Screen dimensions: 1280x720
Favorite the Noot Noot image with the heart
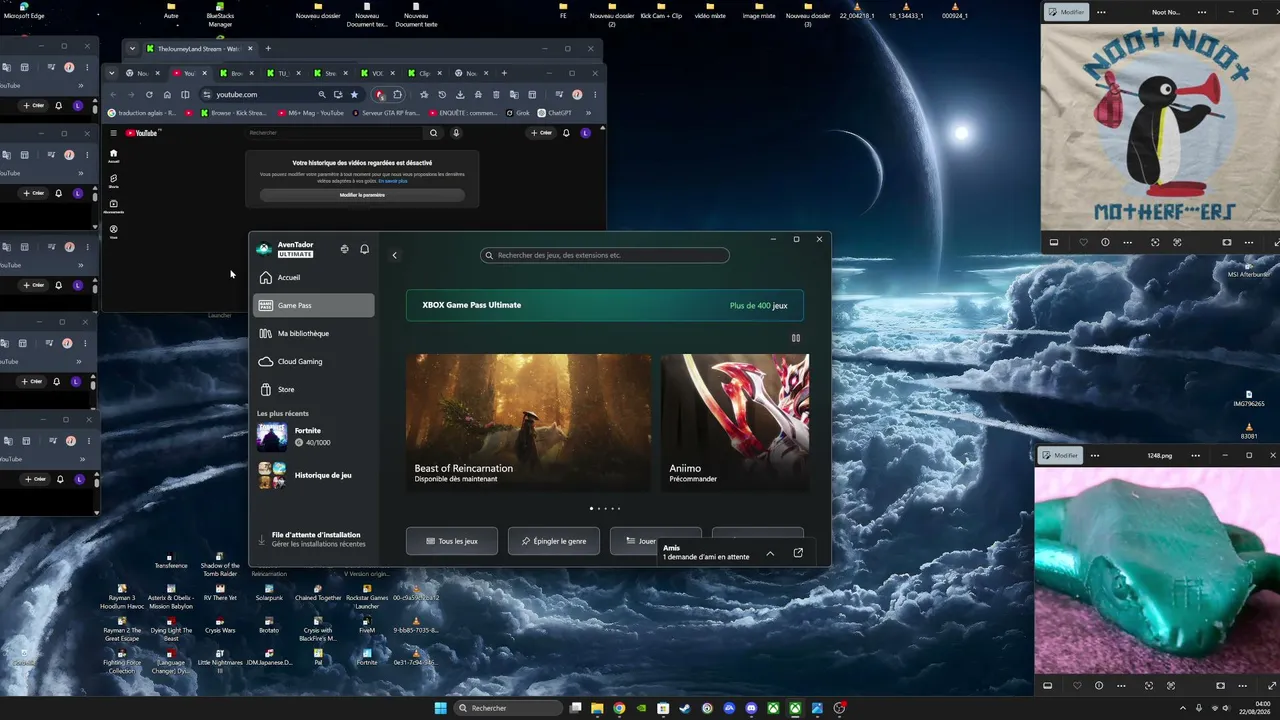click(1083, 242)
